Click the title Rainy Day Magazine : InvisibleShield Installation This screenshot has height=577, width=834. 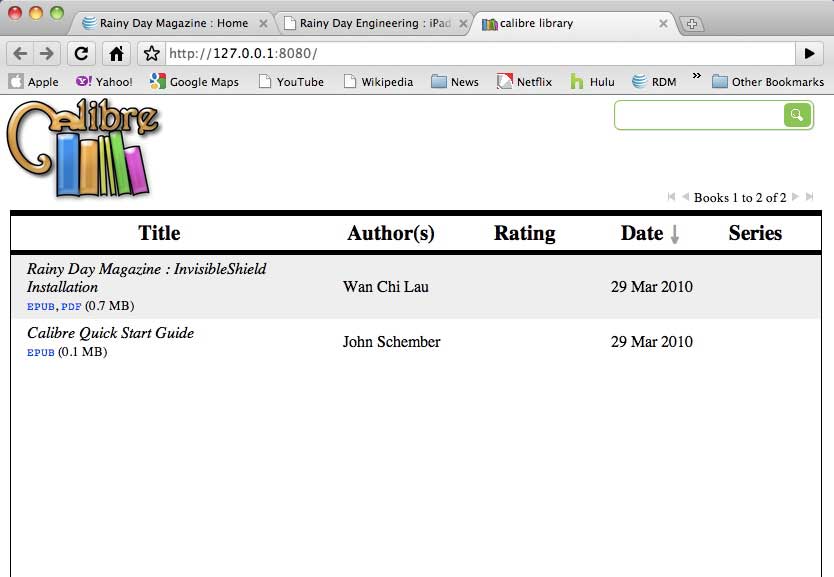[146, 278]
